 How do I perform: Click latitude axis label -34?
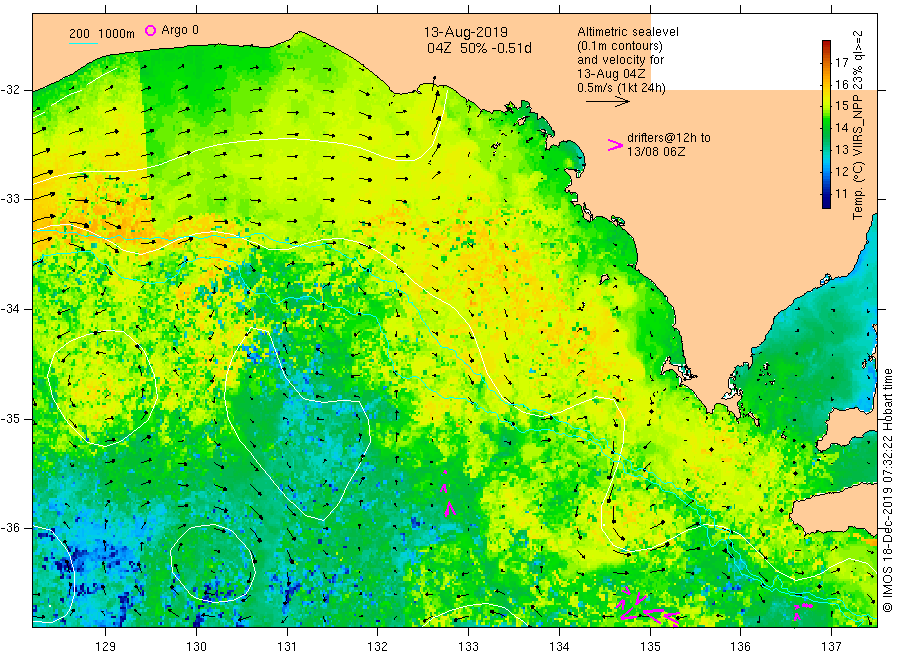[10, 309]
